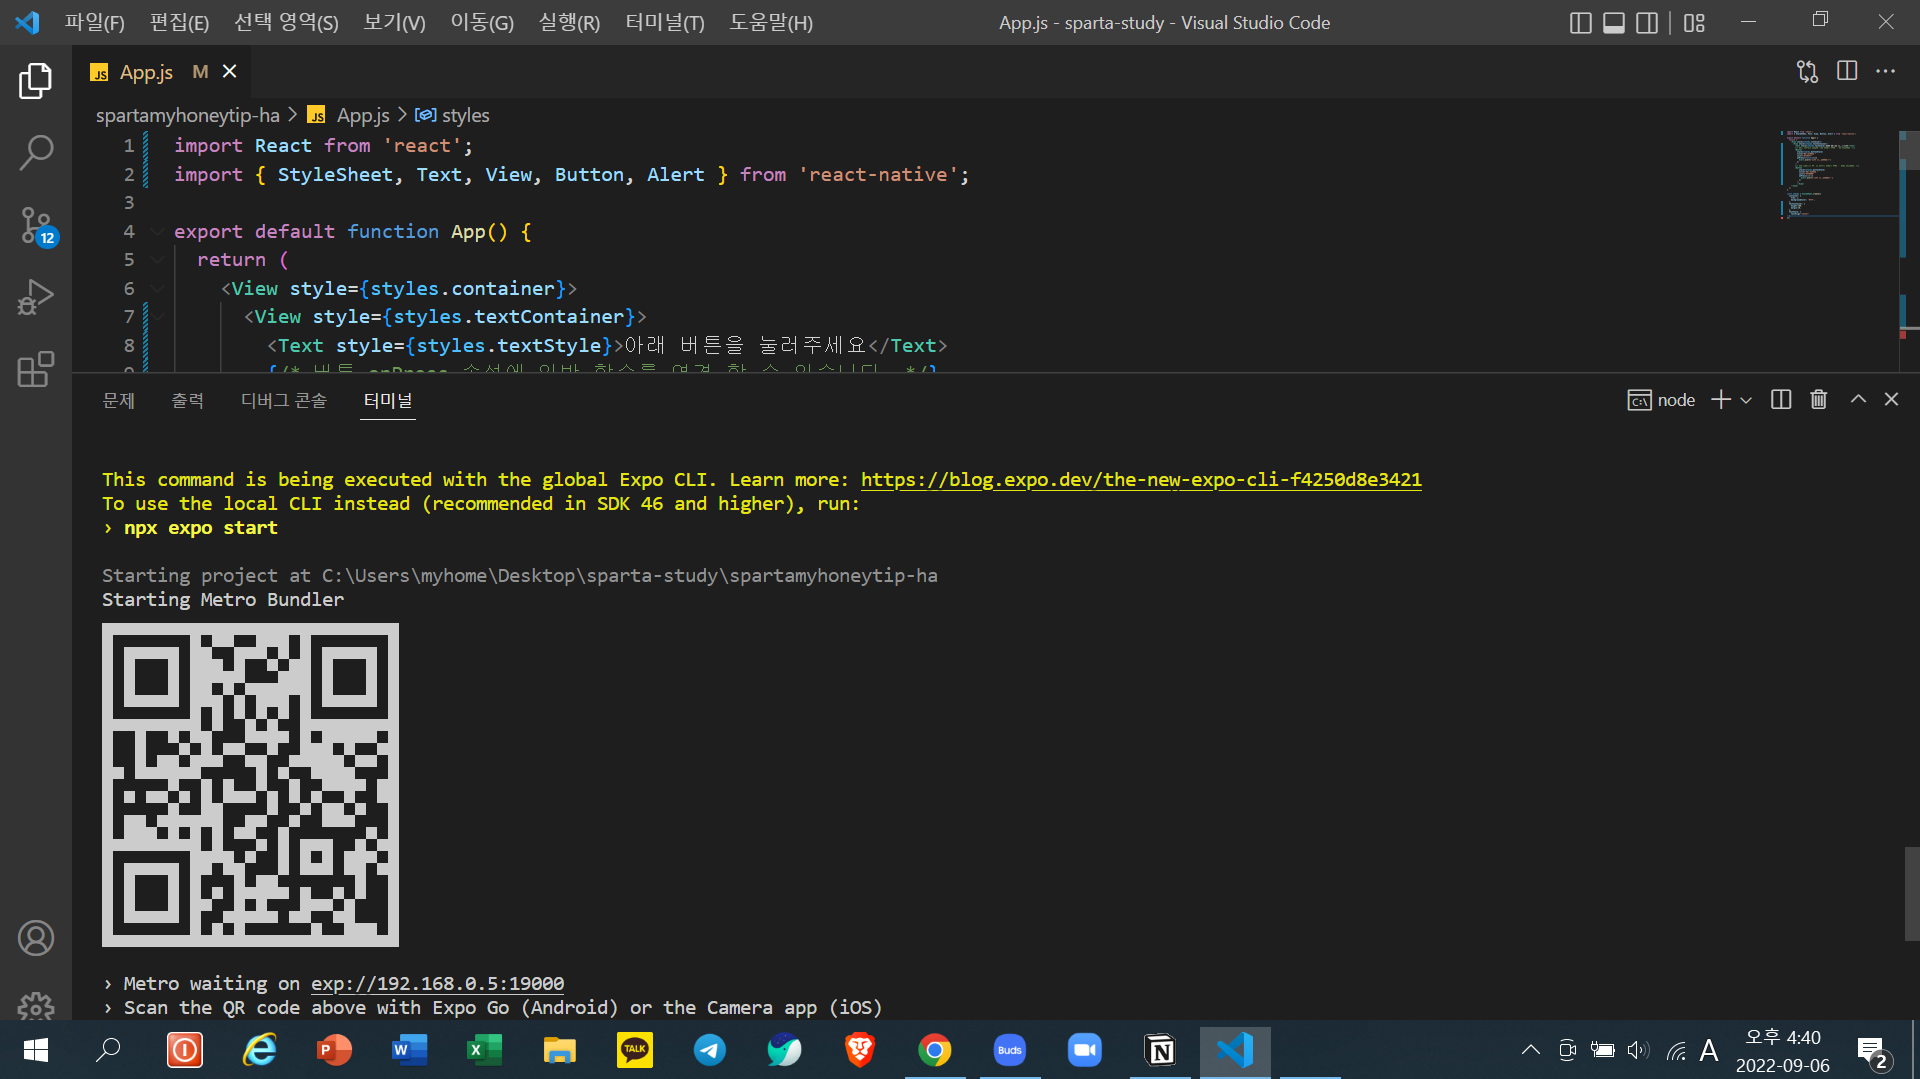1920x1079 pixels.
Task: Open the Explorer view in activity bar
Action: [36, 81]
